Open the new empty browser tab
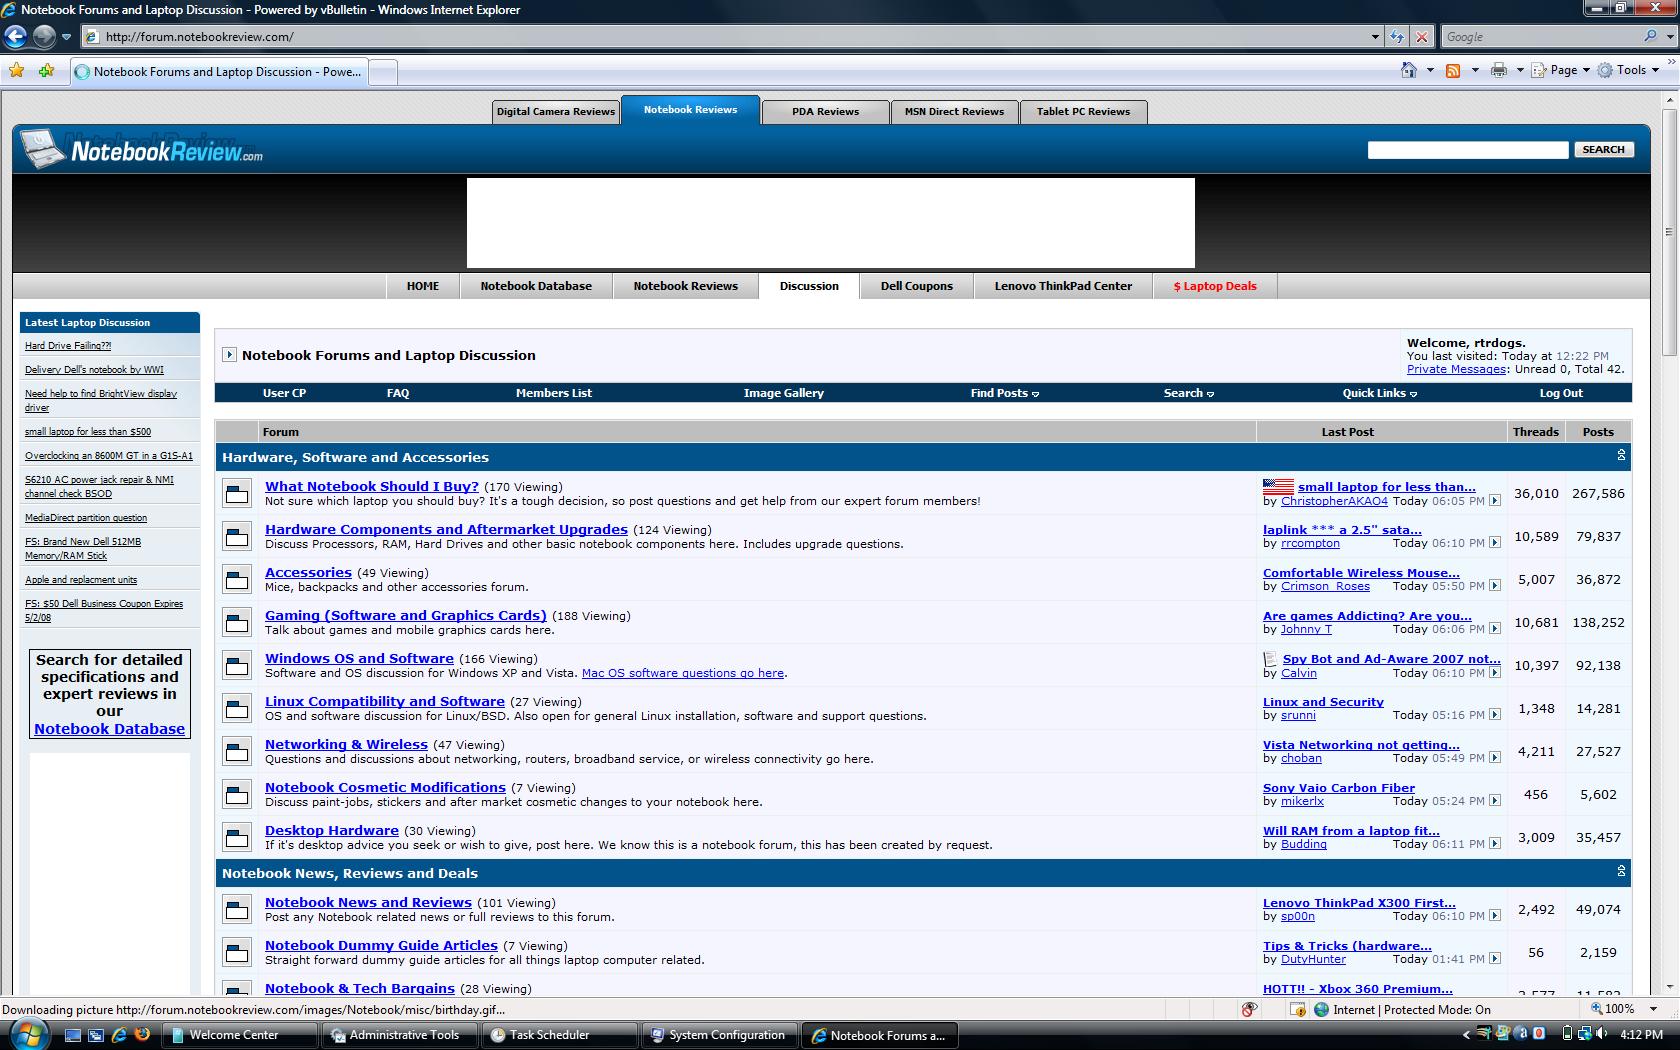Viewport: 1680px width, 1050px height. 384,72
